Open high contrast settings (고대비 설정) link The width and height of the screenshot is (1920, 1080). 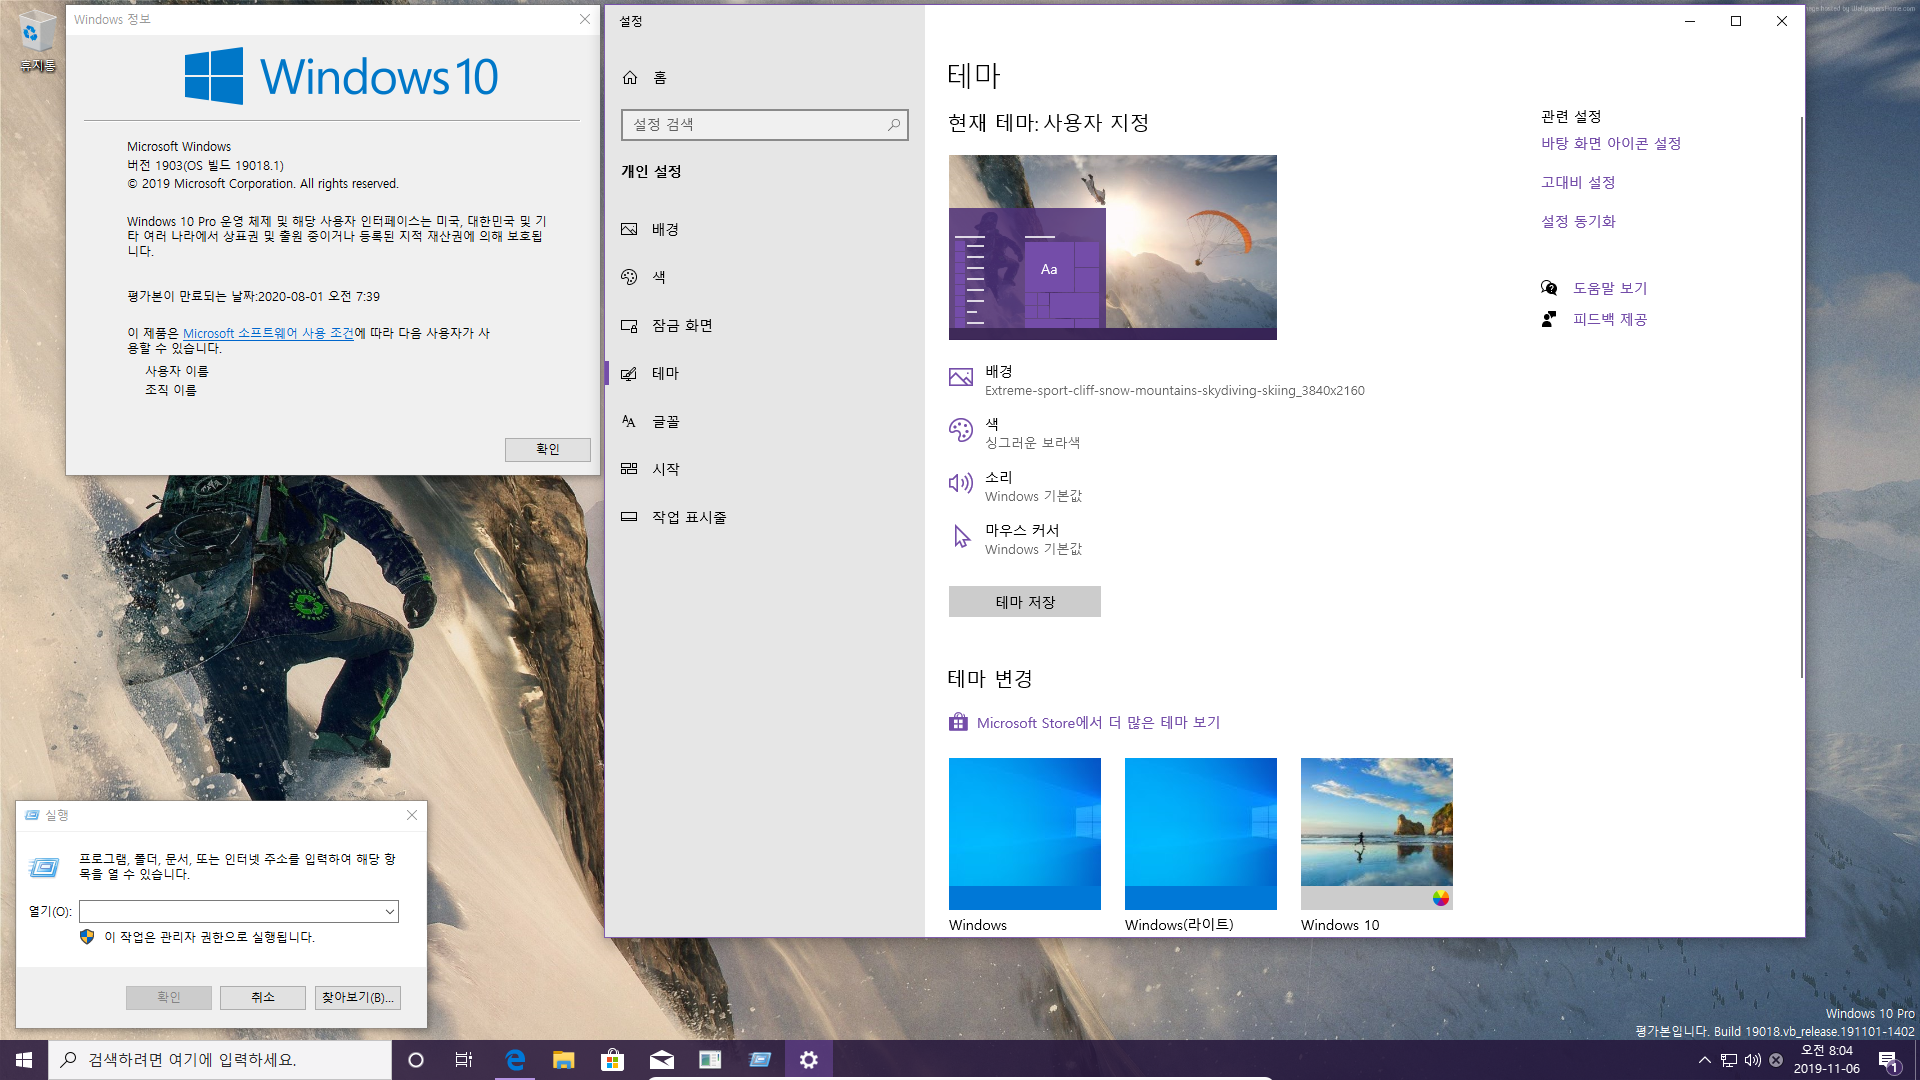point(1578,183)
